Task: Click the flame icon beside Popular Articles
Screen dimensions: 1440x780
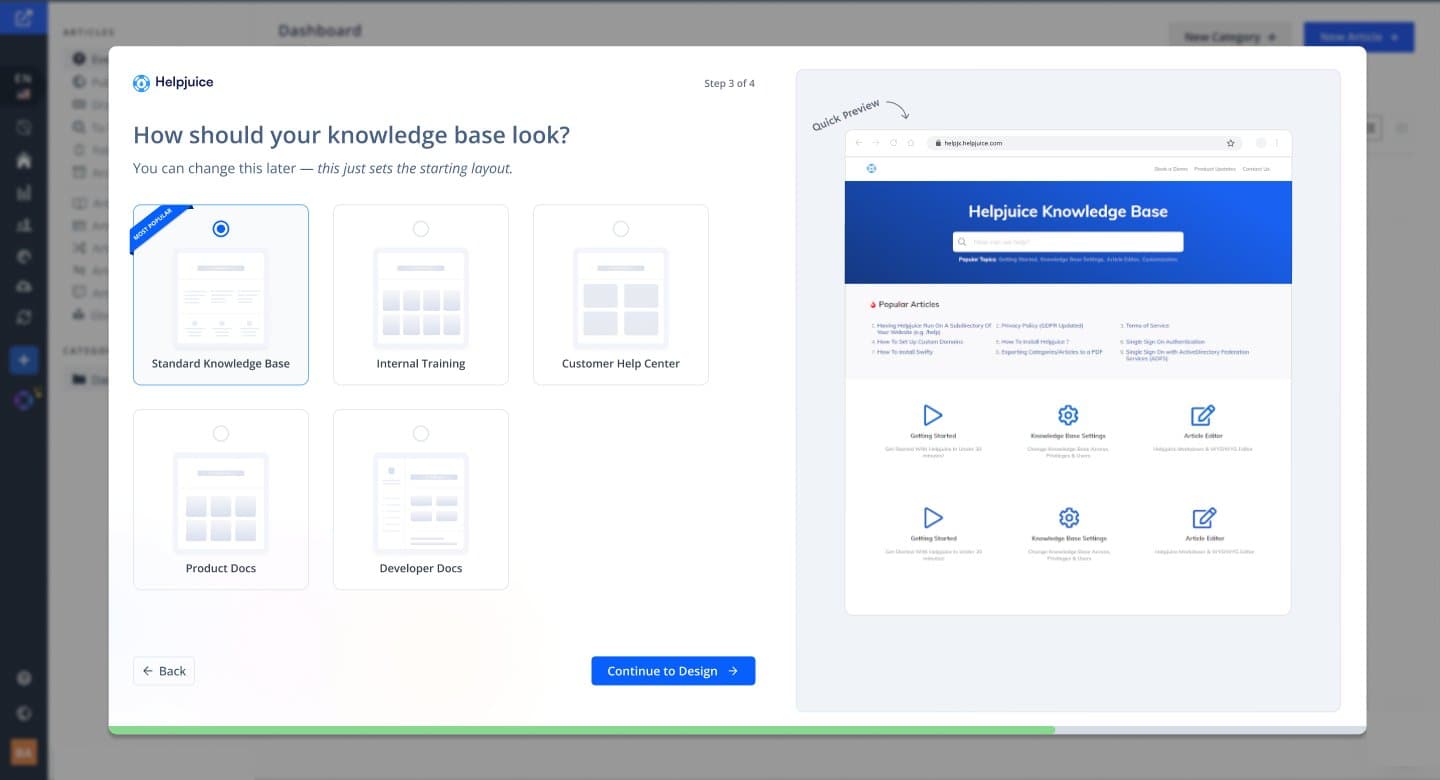Action: click(873, 305)
